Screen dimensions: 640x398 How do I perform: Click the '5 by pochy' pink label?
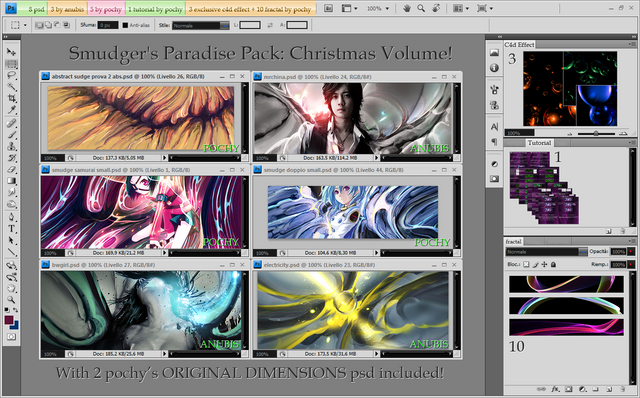106,9
